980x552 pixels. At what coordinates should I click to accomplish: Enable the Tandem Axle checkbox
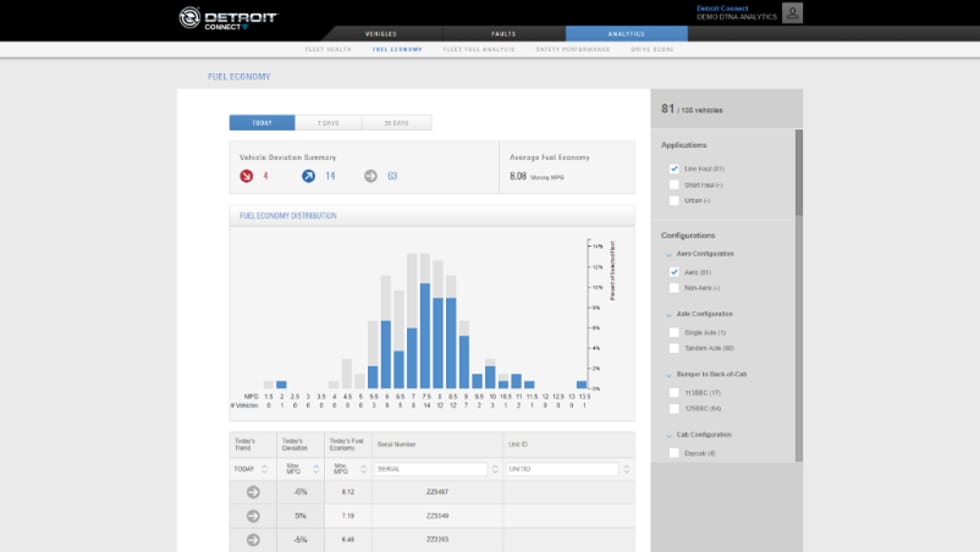[674, 348]
